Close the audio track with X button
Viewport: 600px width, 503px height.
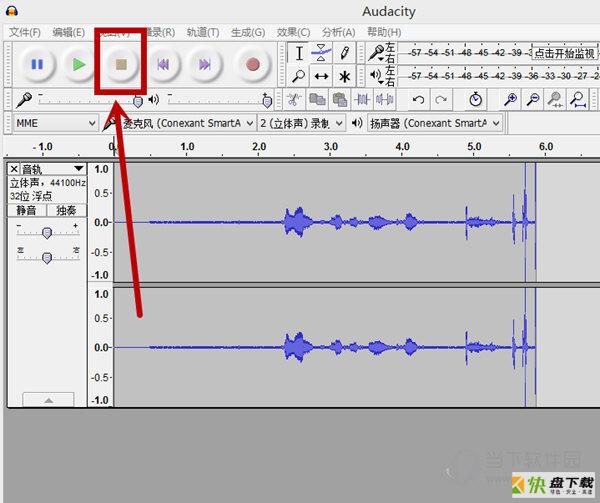click(x=14, y=169)
